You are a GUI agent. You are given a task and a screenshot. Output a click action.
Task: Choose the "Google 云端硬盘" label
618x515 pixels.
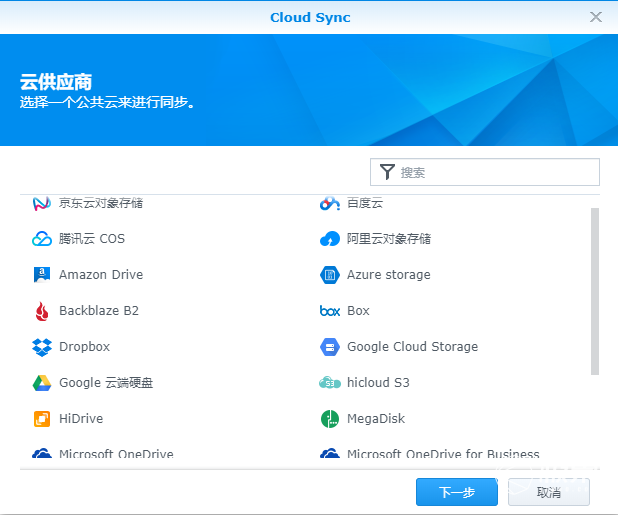coord(106,383)
